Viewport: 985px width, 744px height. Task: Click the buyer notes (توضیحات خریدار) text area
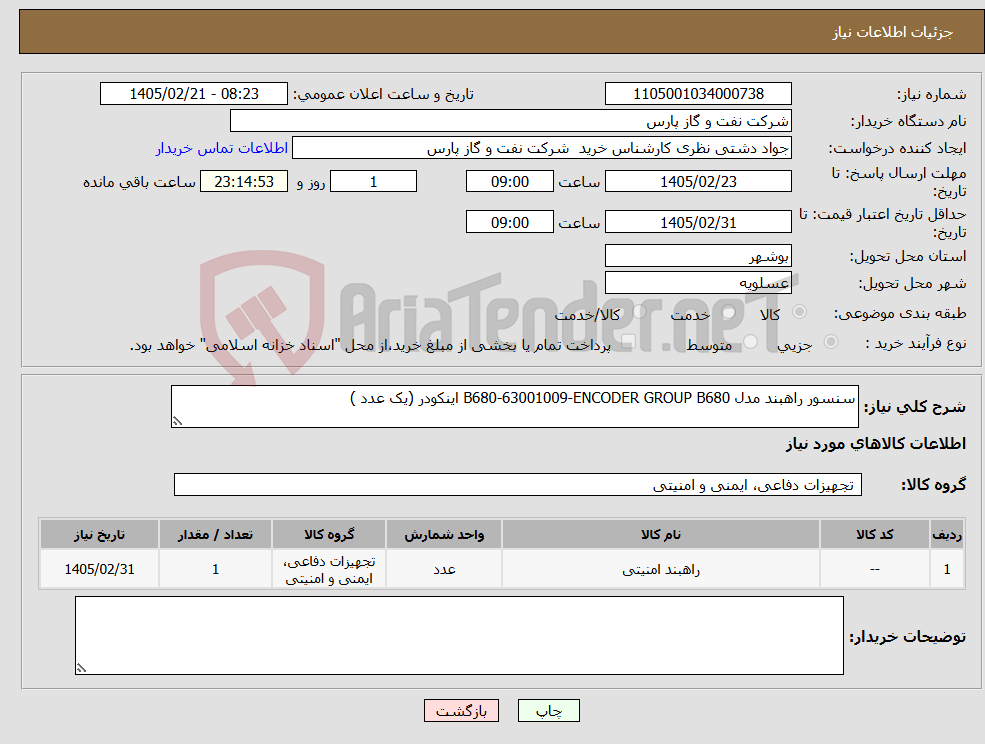pyautogui.click(x=459, y=635)
